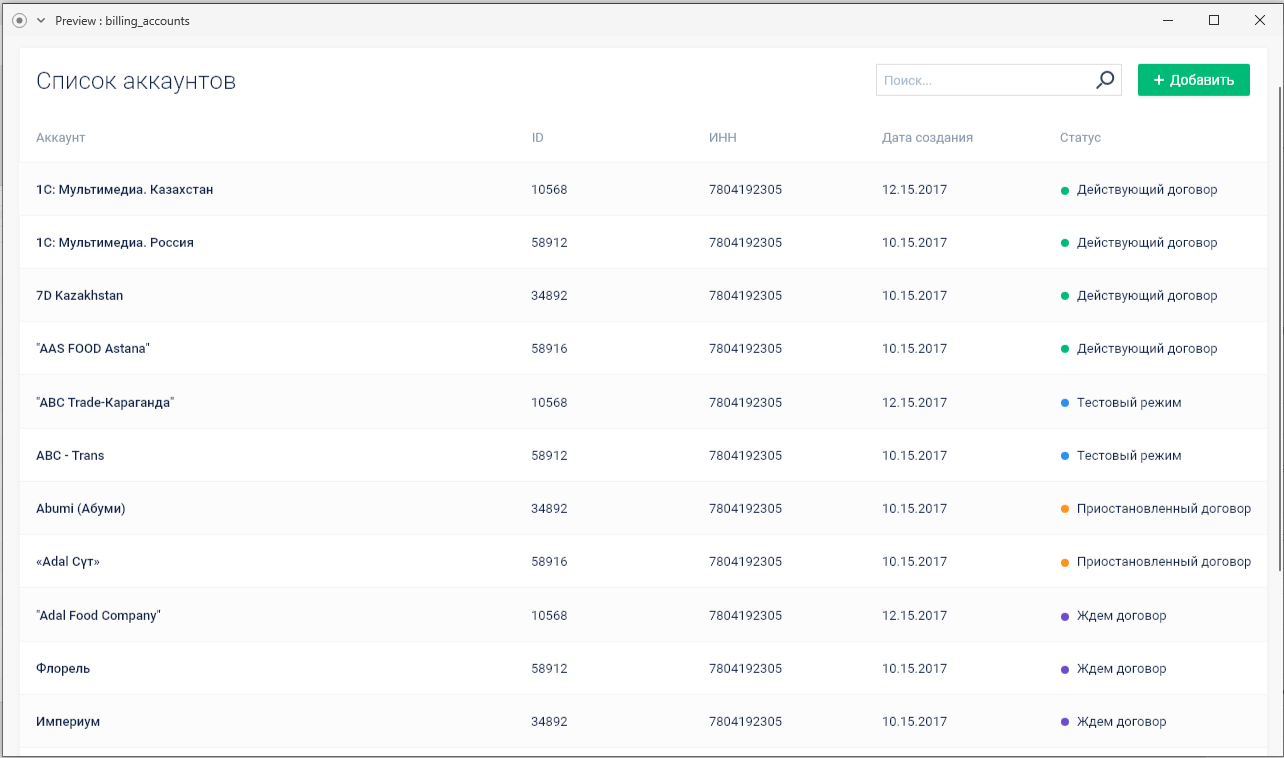
Task: Minimize the Preview window
Action: [x=1168, y=20]
